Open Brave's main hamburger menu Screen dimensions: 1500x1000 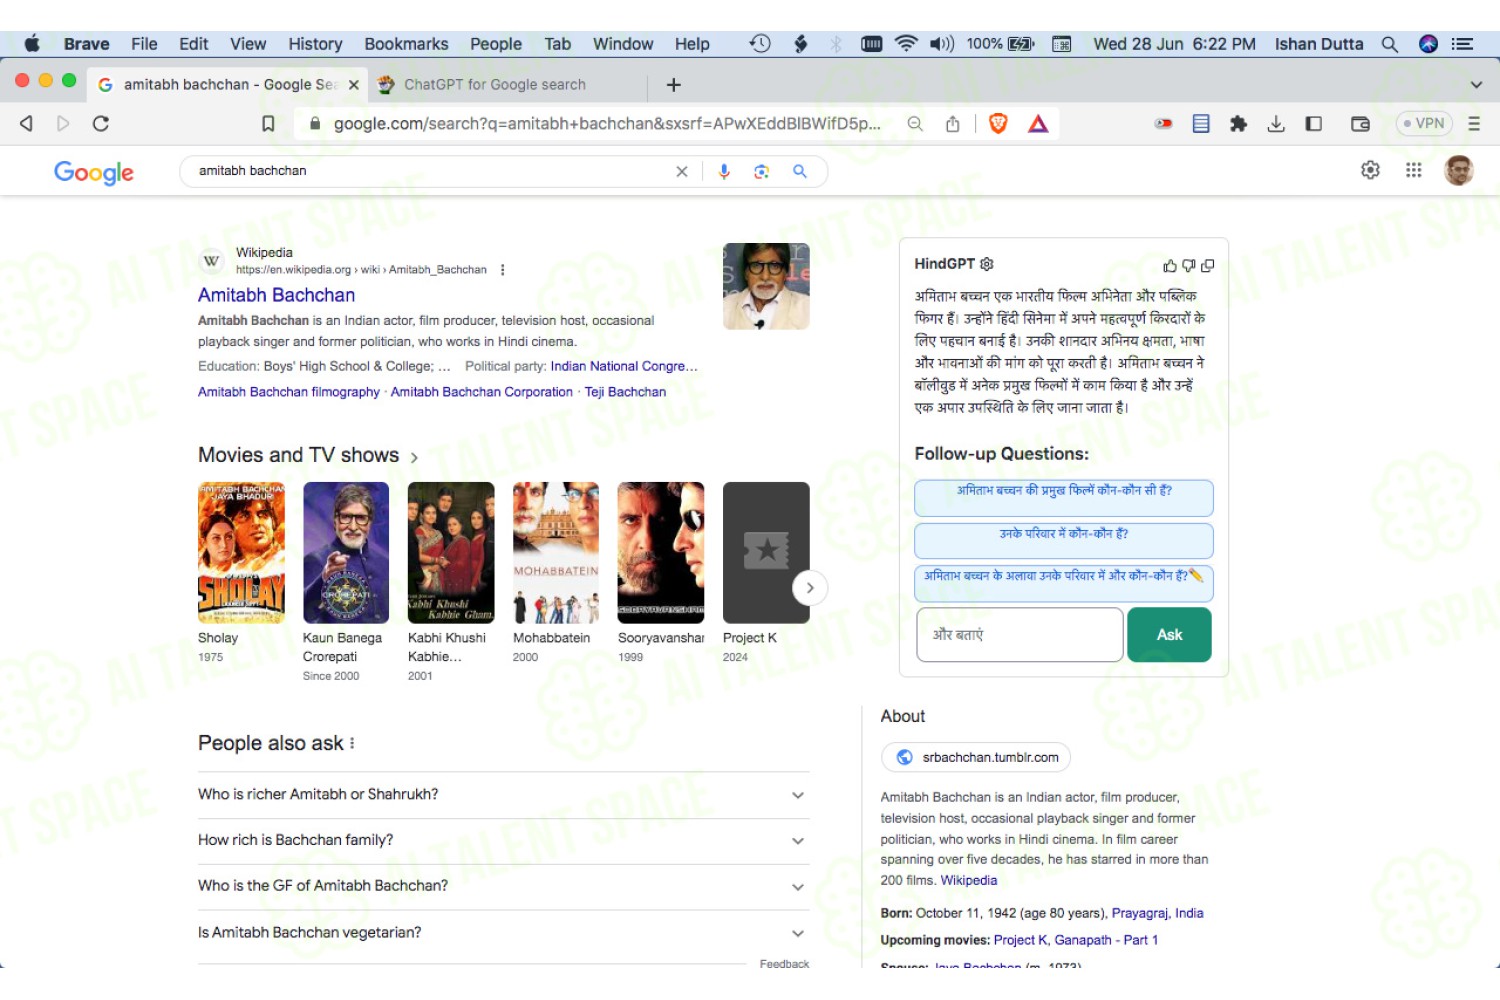pos(1474,124)
